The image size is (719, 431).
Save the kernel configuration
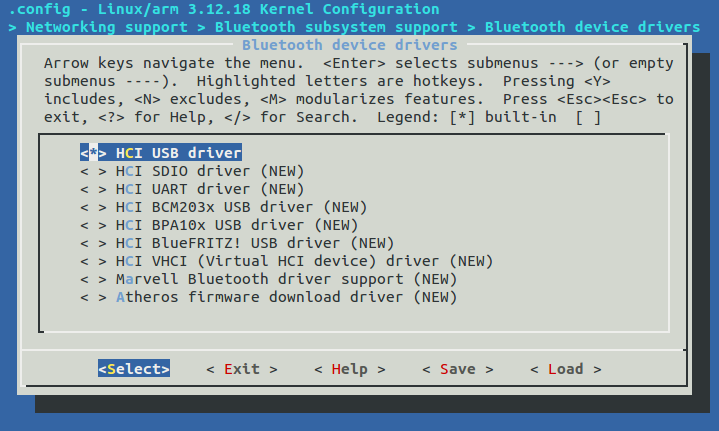[x=458, y=369]
